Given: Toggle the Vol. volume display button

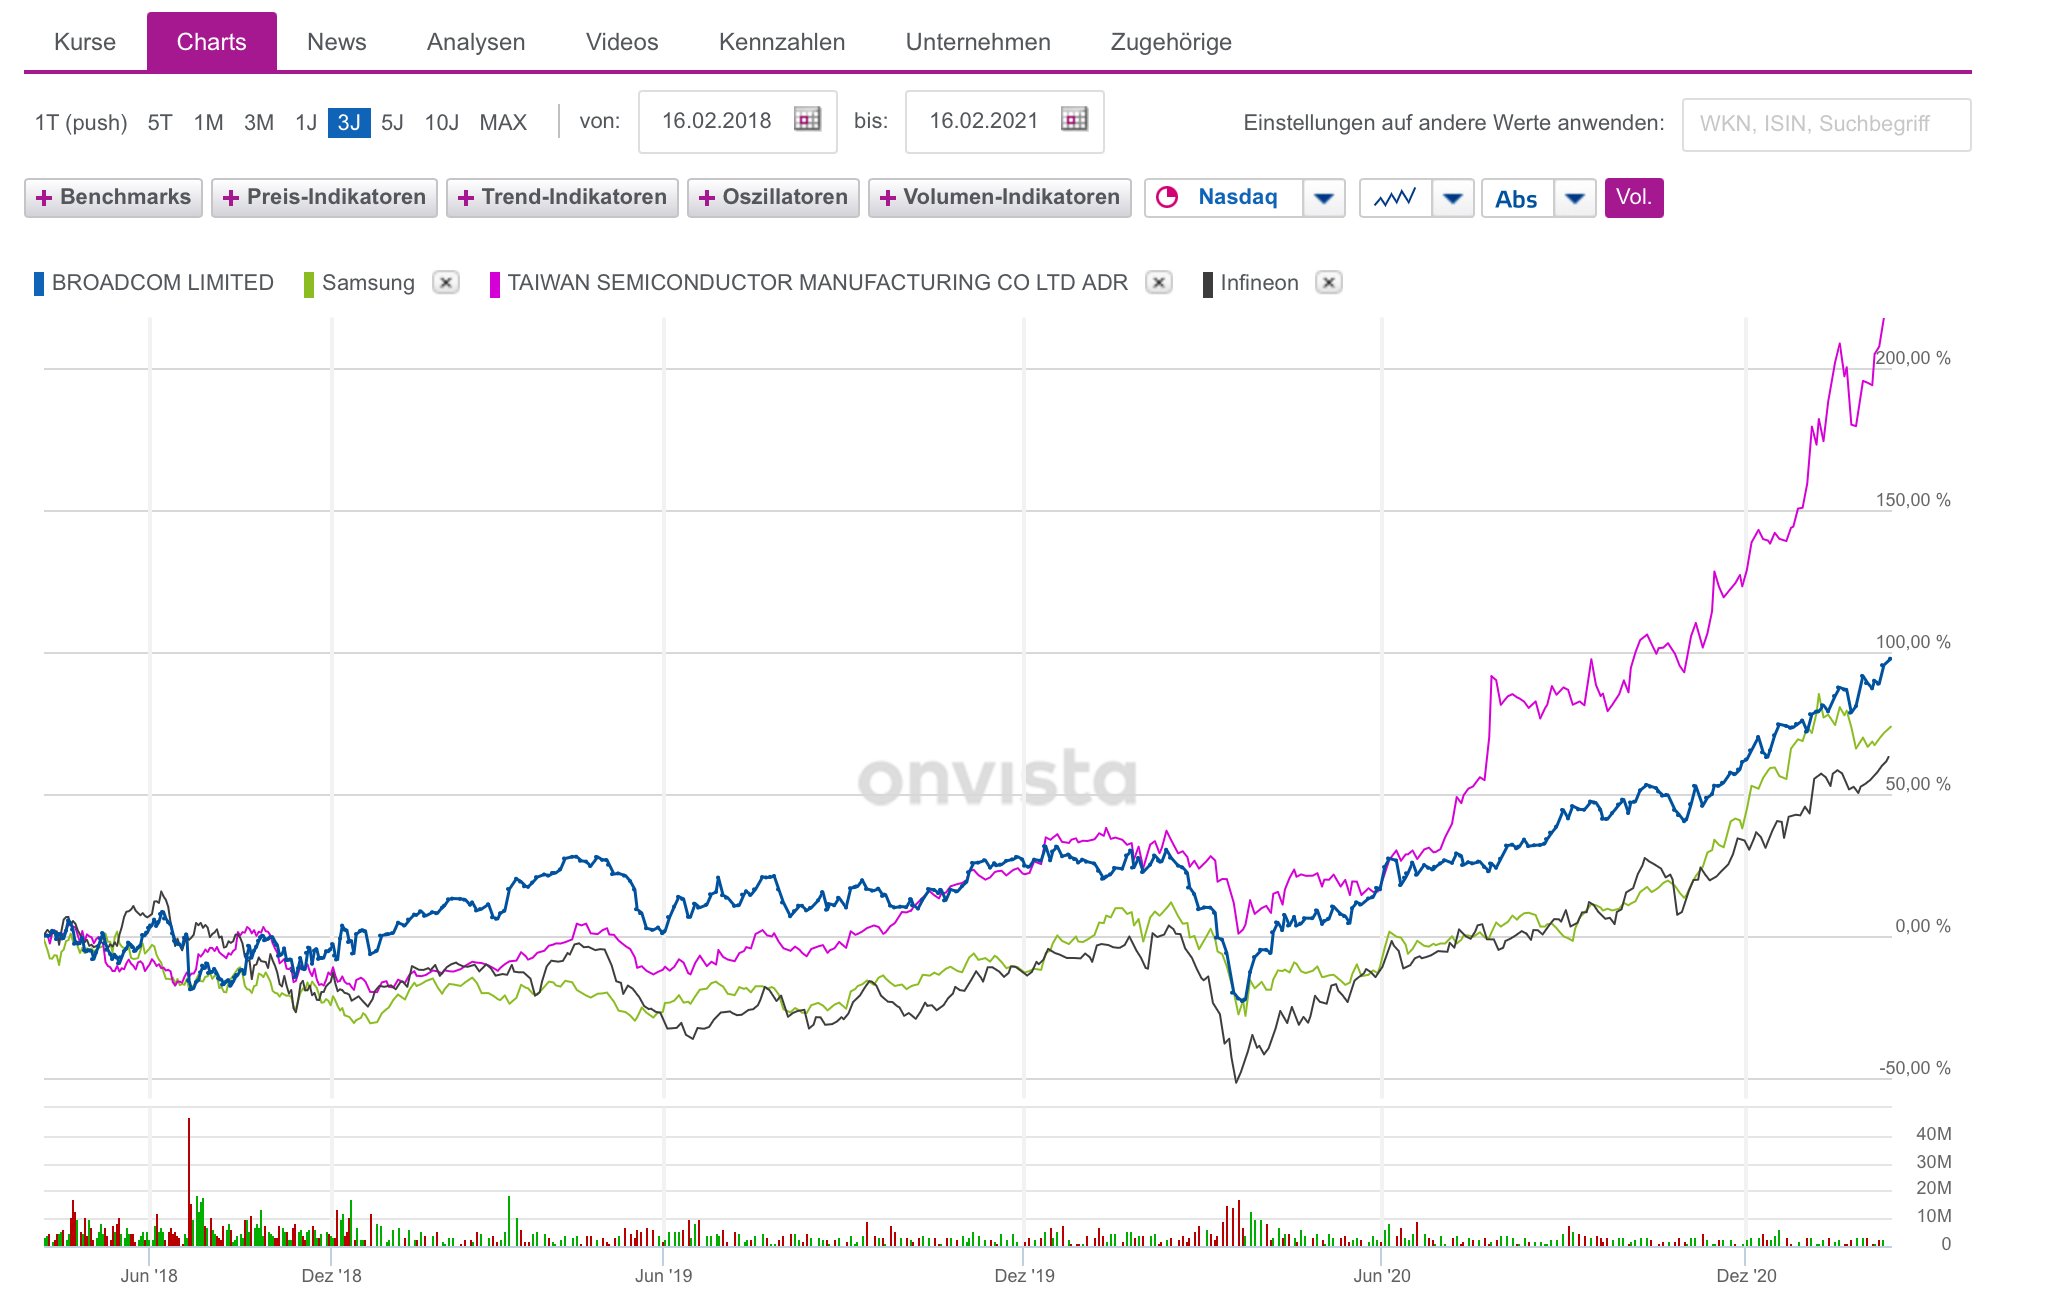Looking at the screenshot, I should (1633, 197).
